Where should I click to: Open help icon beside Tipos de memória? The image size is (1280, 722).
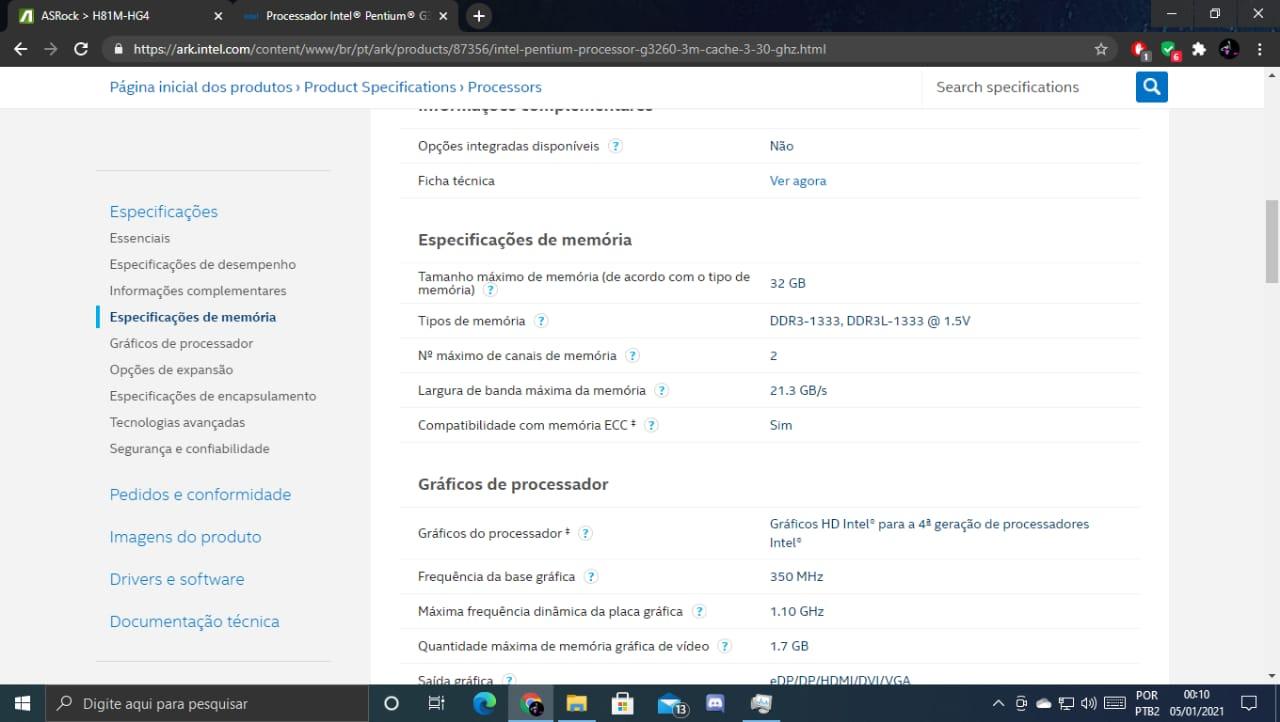tap(541, 321)
